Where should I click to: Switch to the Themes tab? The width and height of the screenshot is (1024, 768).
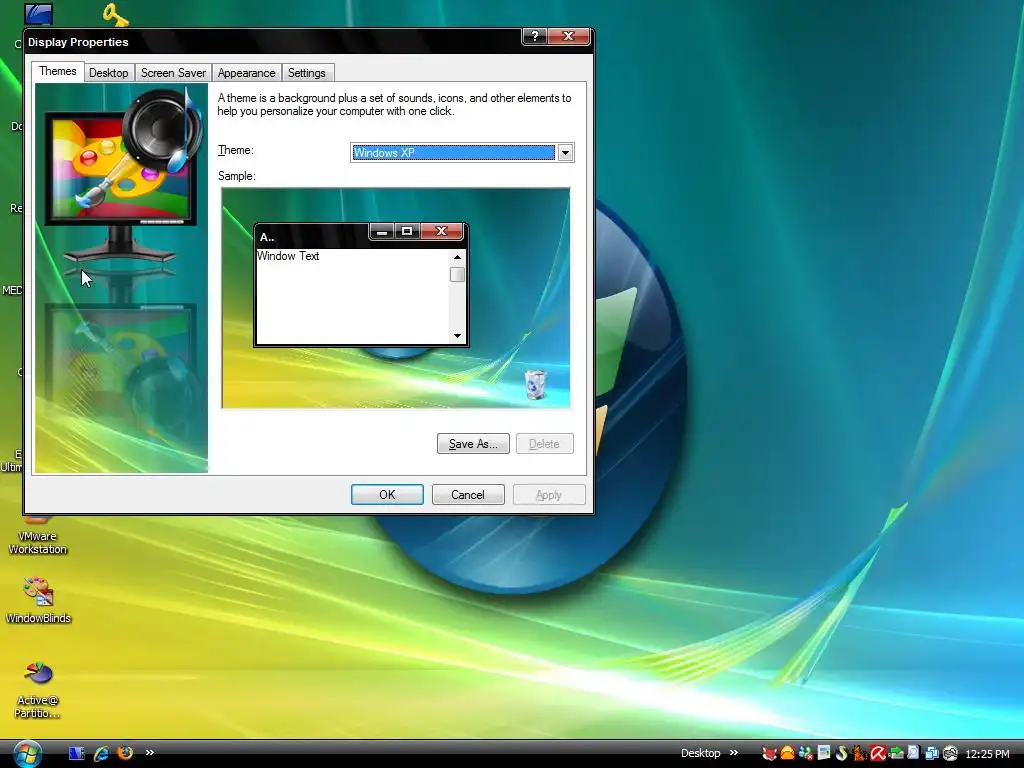[x=57, y=71]
